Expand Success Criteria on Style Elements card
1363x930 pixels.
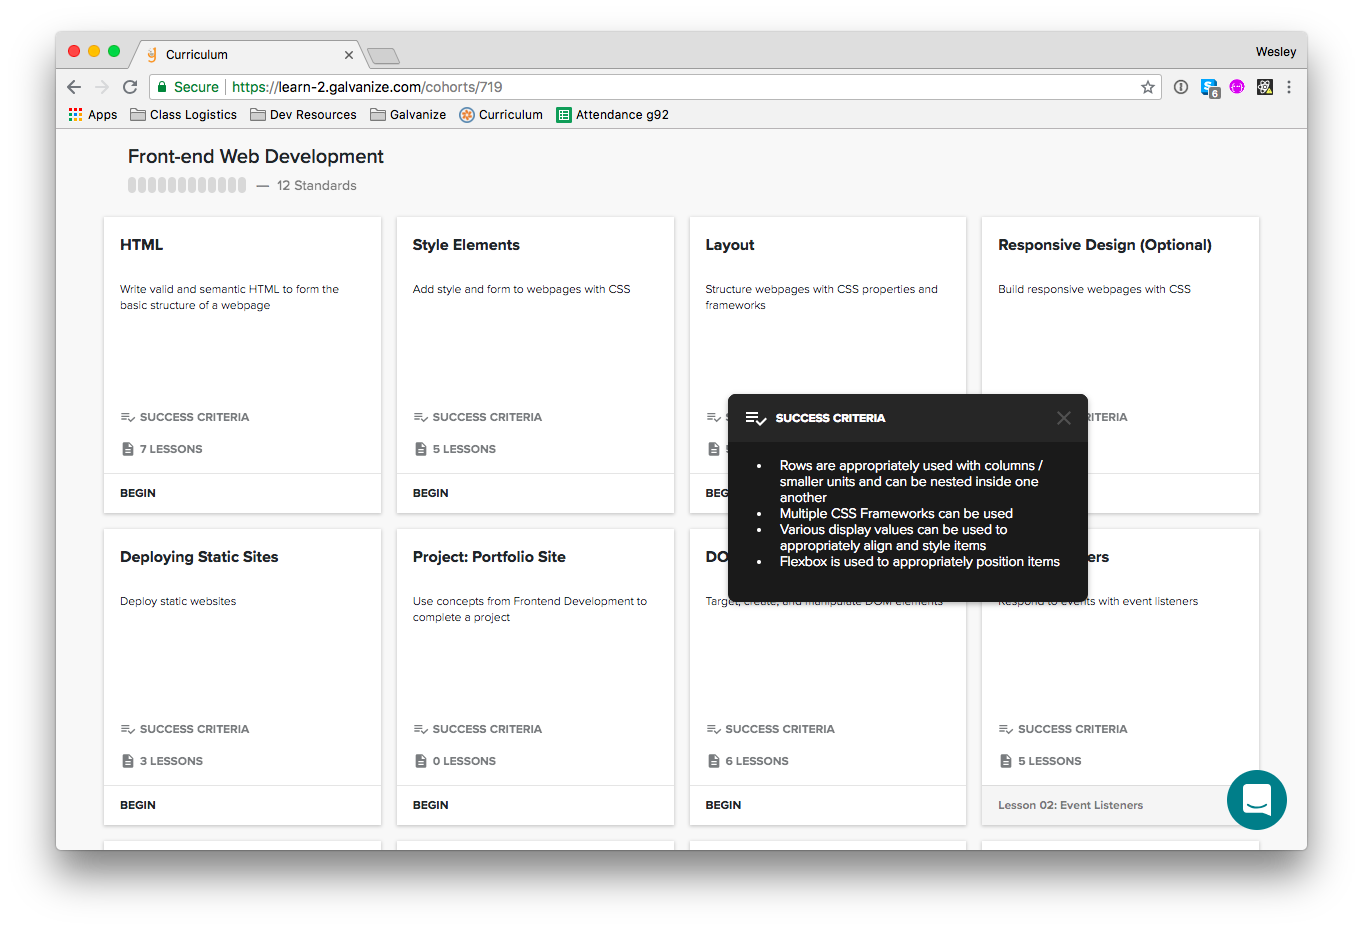pyautogui.click(x=477, y=417)
